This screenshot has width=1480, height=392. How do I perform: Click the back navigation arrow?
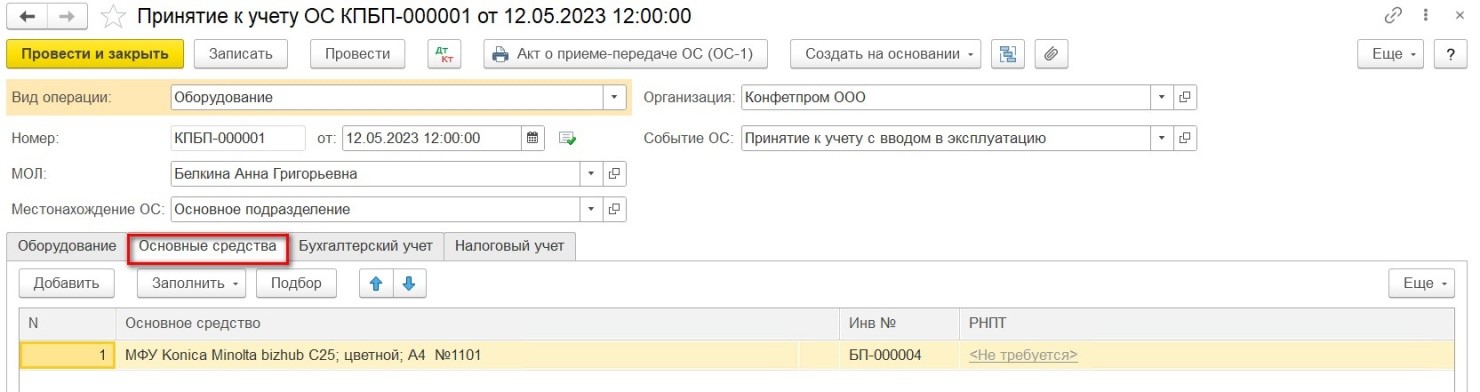(x=27, y=17)
